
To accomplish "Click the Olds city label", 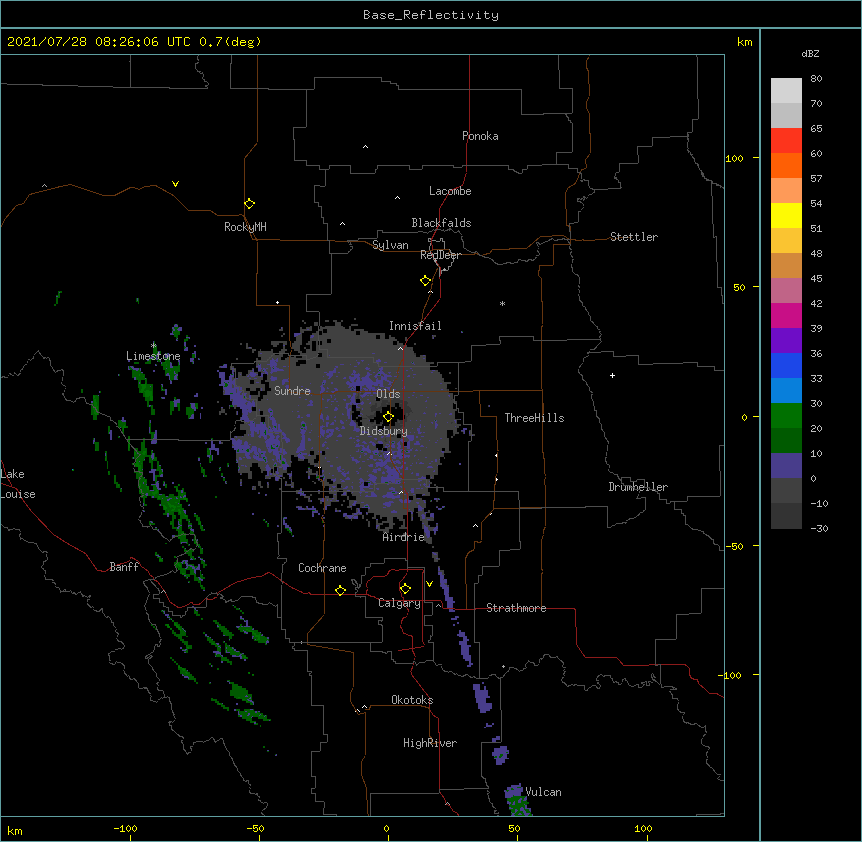I will (388, 394).
